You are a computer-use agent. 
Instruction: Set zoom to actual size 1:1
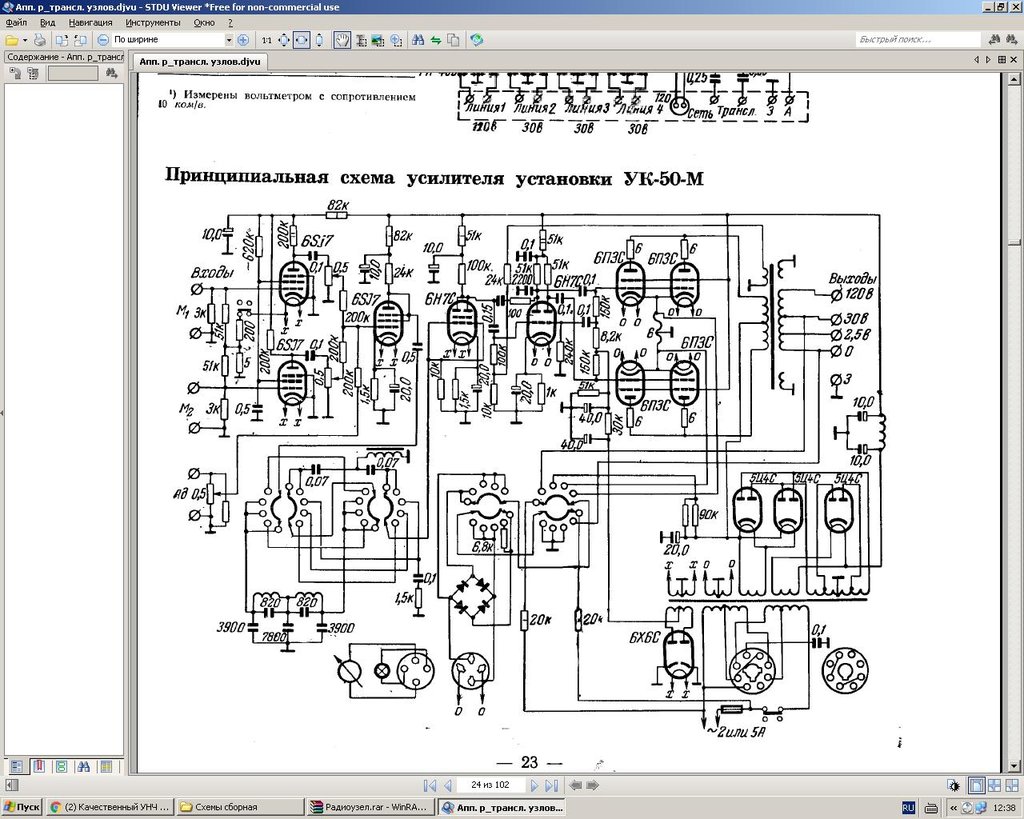click(266, 40)
